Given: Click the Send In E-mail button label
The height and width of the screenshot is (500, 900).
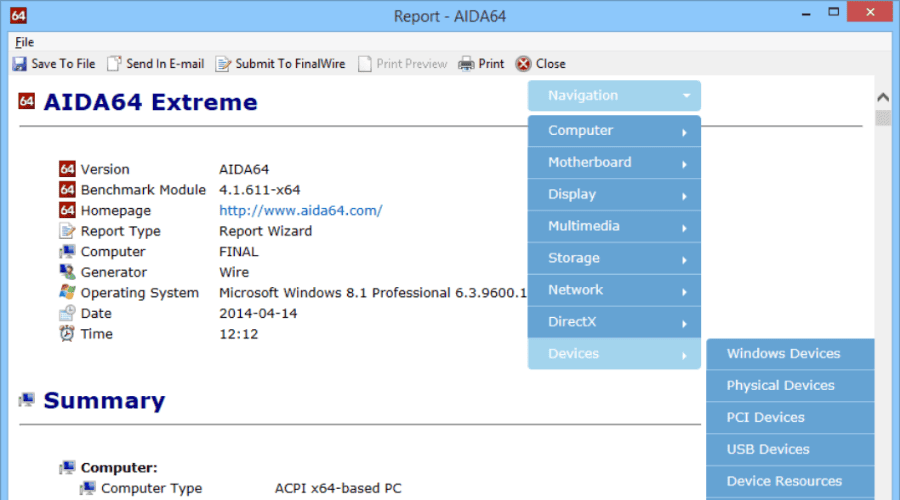Looking at the screenshot, I should (x=165, y=64).
